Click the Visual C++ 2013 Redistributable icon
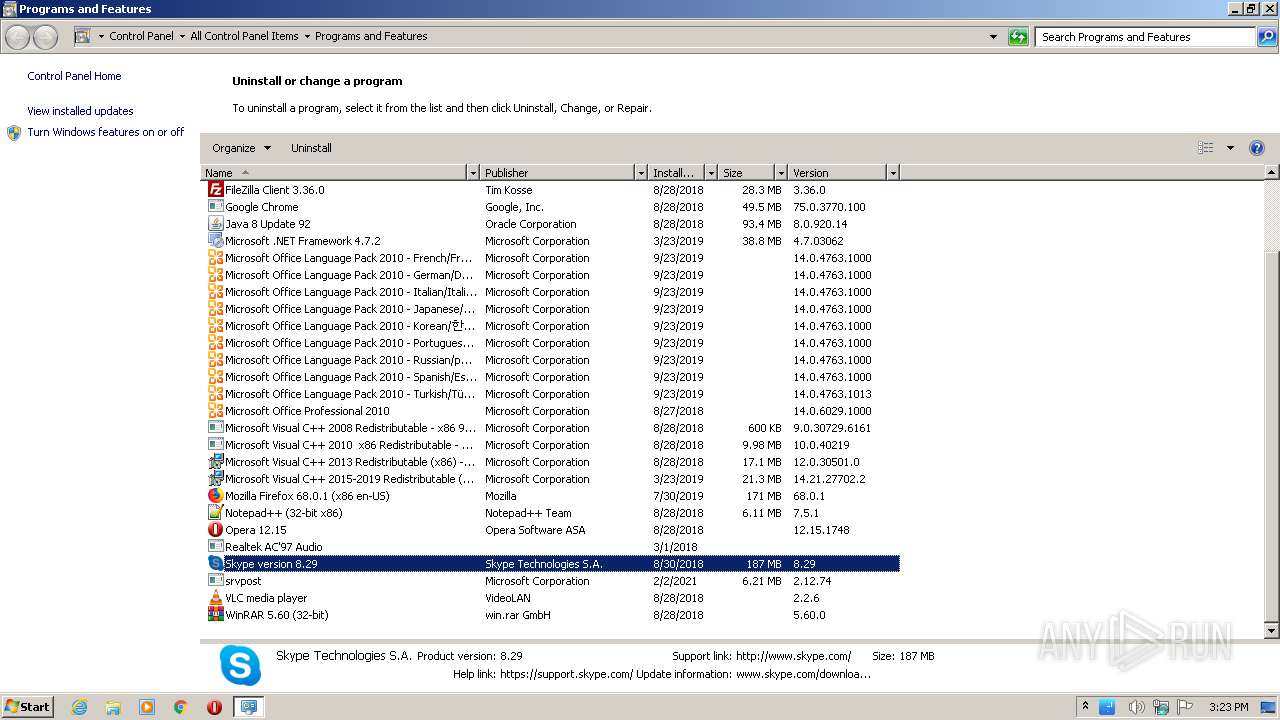Screen dimensions: 1280x720 (215, 461)
